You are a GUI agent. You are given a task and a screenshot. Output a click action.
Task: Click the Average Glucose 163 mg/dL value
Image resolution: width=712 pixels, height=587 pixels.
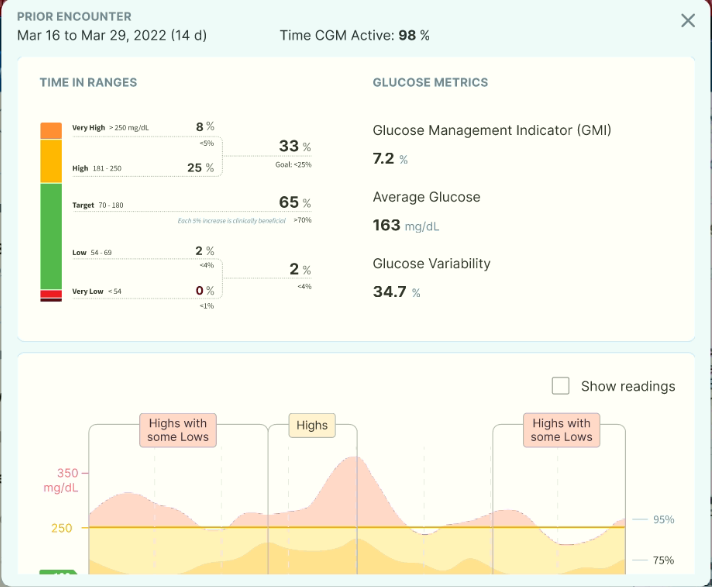[x=406, y=225]
